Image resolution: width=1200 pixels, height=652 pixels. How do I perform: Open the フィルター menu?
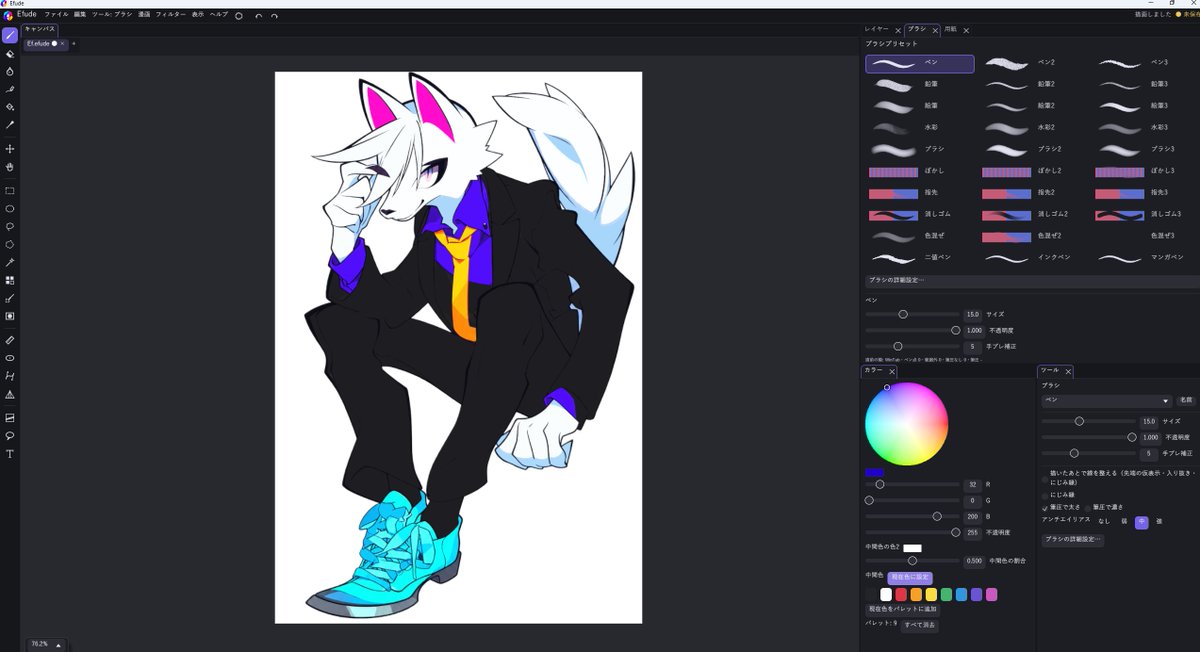[171, 16]
